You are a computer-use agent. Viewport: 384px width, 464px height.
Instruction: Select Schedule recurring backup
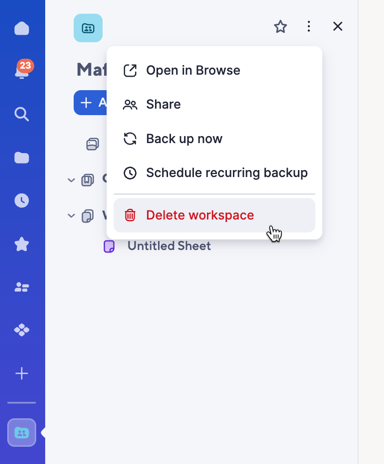[x=214, y=173]
